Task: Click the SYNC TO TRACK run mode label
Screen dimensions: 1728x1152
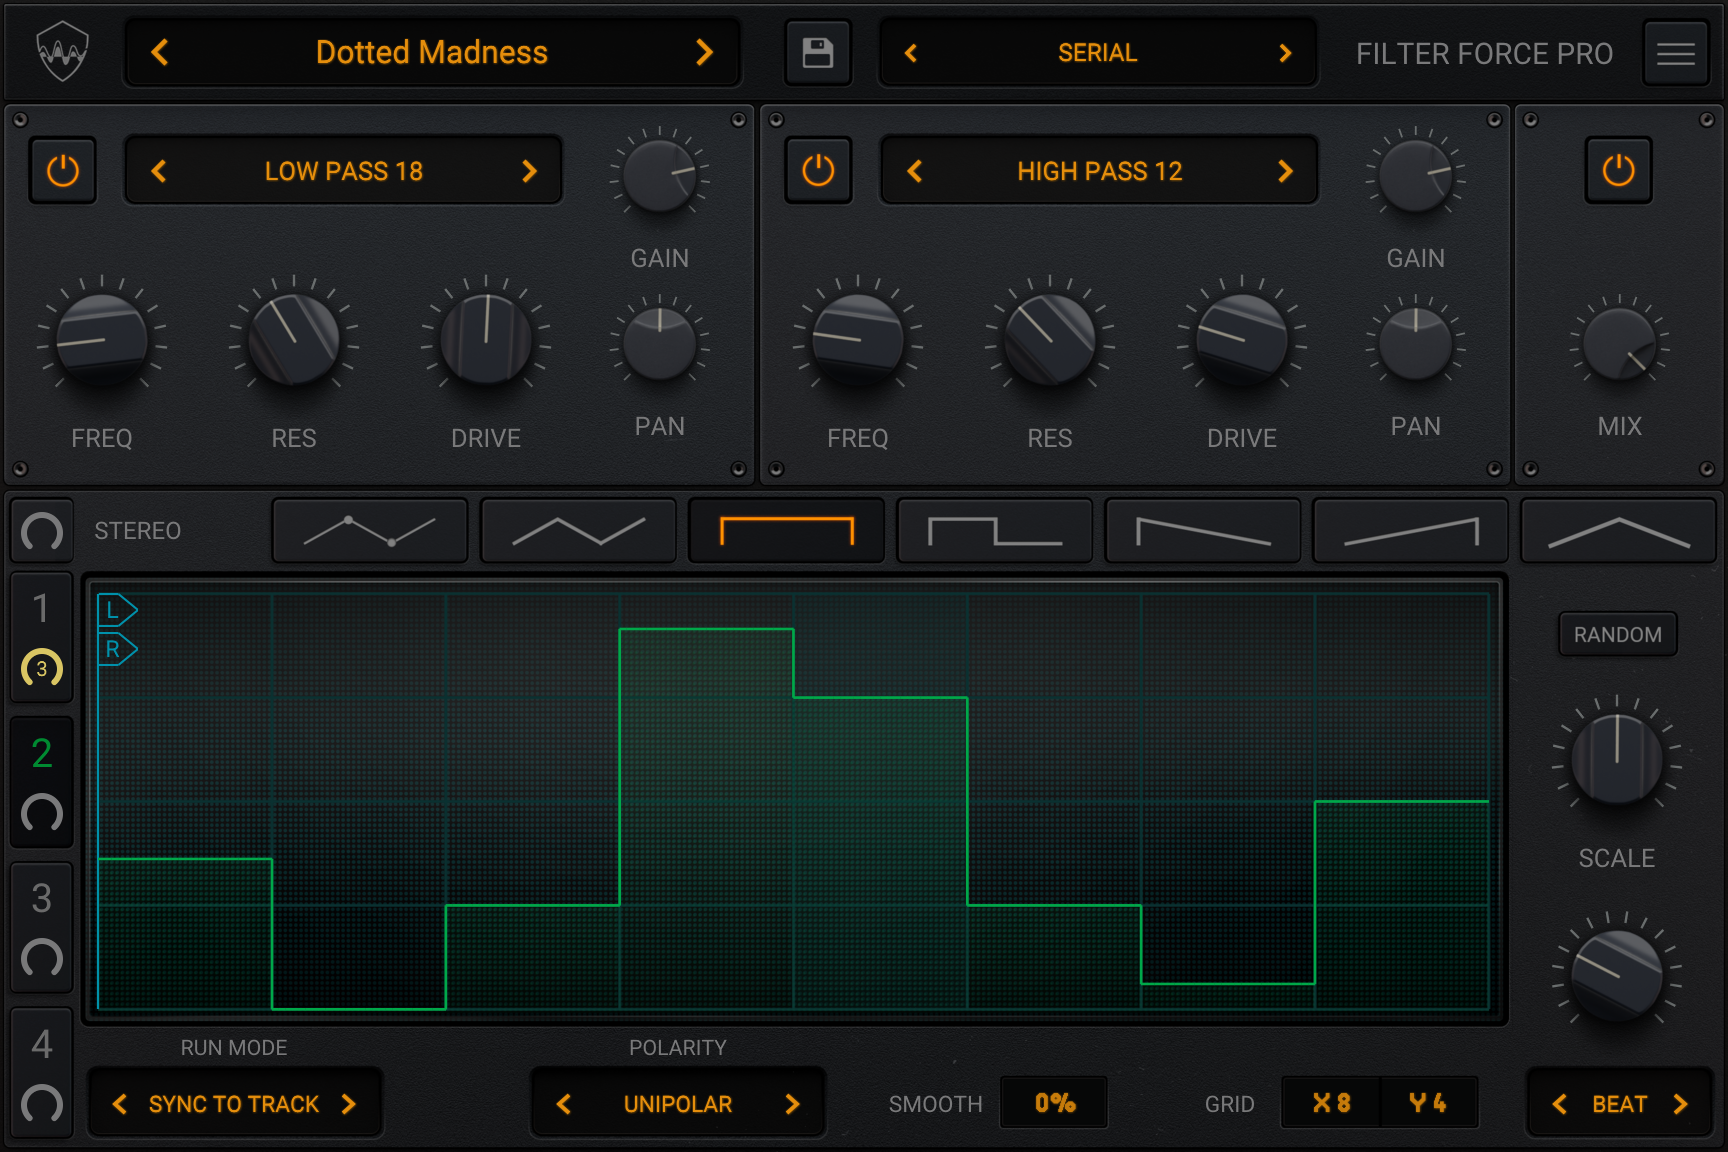Action: [233, 1104]
